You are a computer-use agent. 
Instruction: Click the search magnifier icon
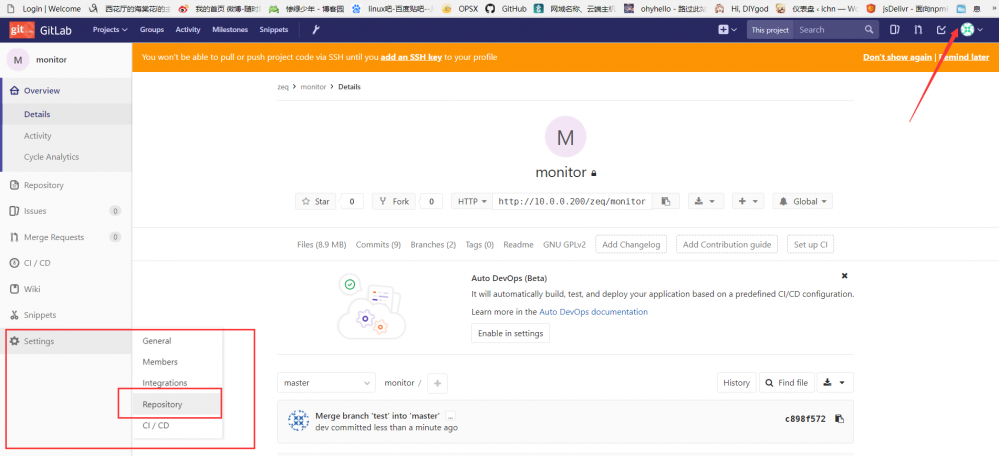[x=869, y=29]
